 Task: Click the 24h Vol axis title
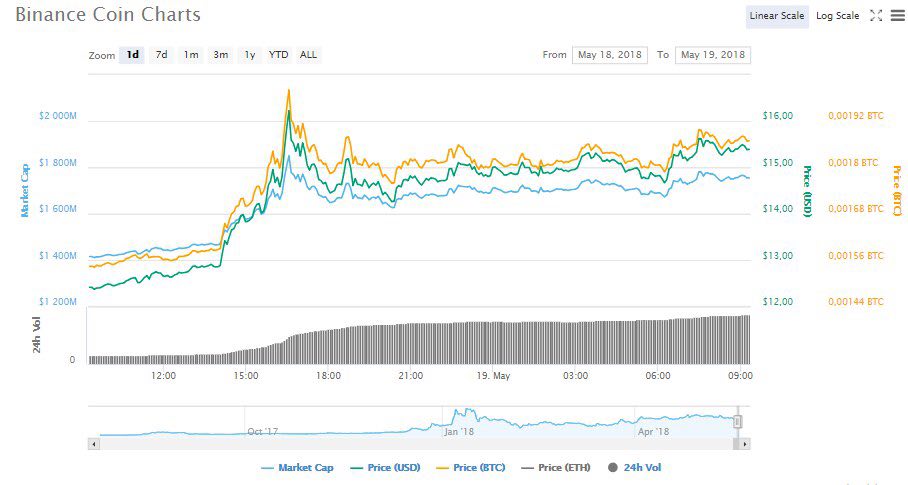37,335
